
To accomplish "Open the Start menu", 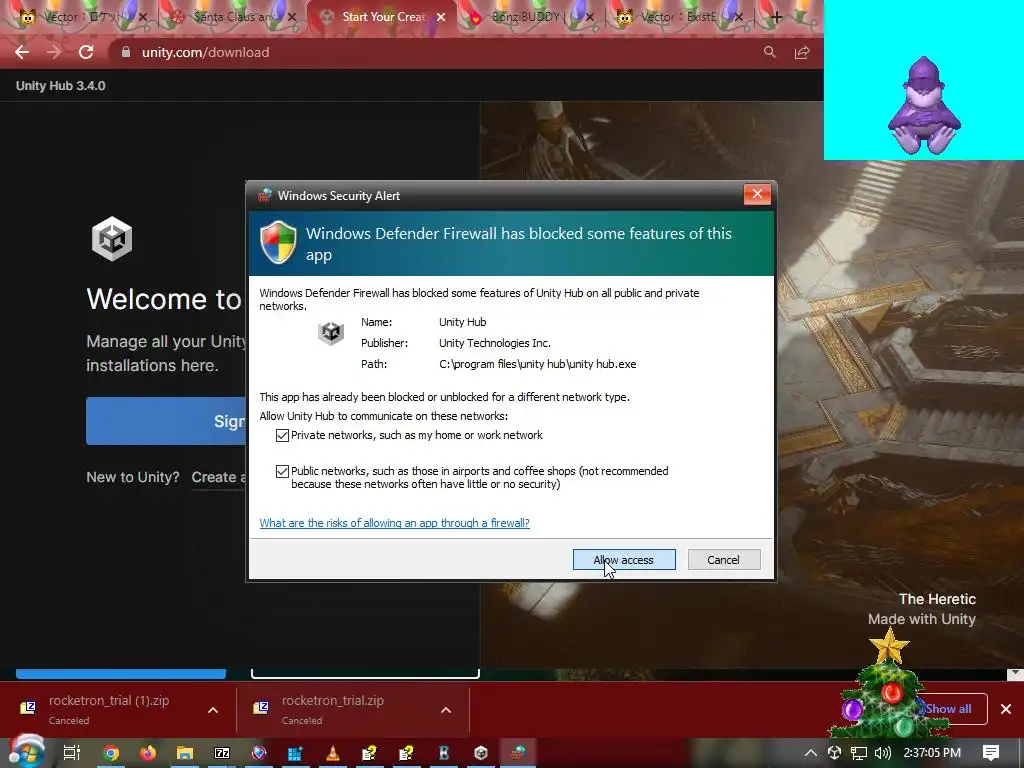I will pyautogui.click(x=26, y=753).
